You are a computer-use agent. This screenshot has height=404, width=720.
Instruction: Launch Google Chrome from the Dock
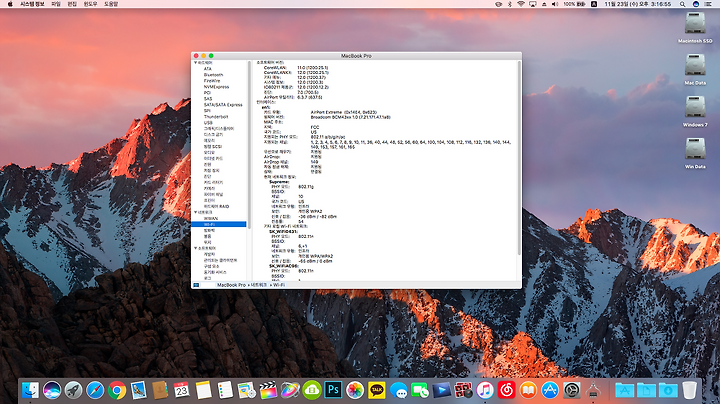pos(117,390)
